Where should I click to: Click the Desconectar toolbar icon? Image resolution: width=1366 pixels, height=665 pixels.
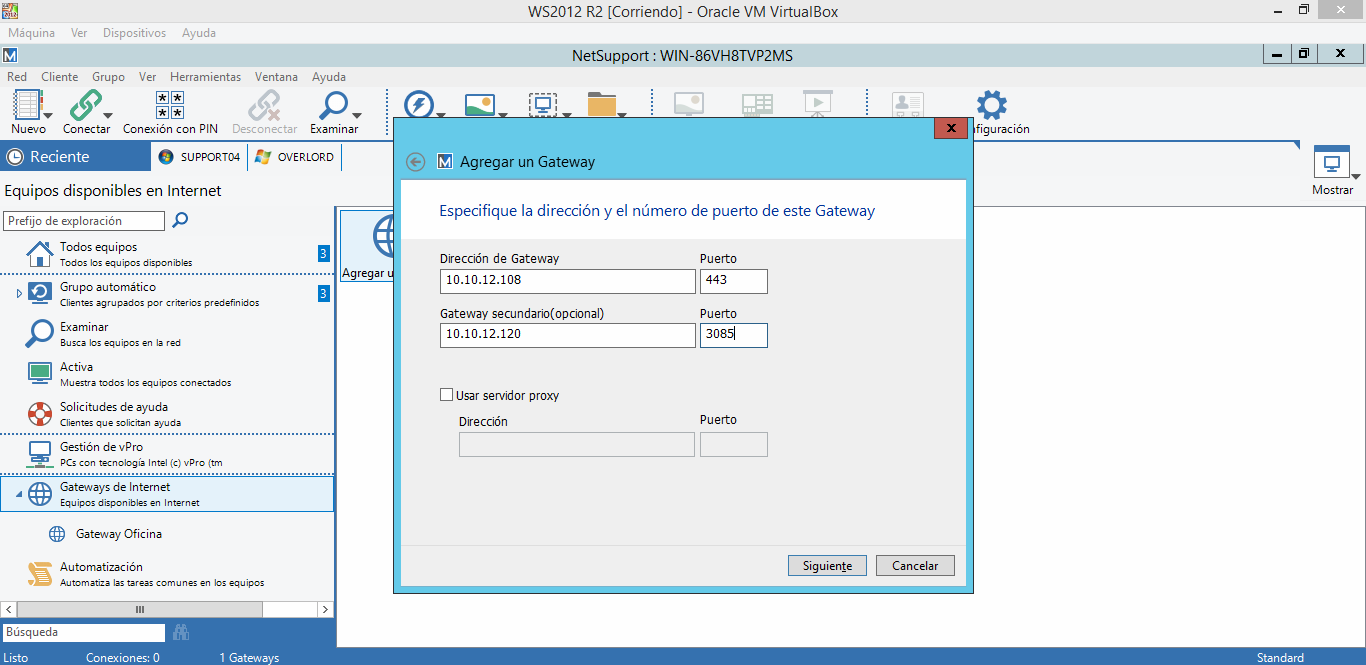coord(264,105)
